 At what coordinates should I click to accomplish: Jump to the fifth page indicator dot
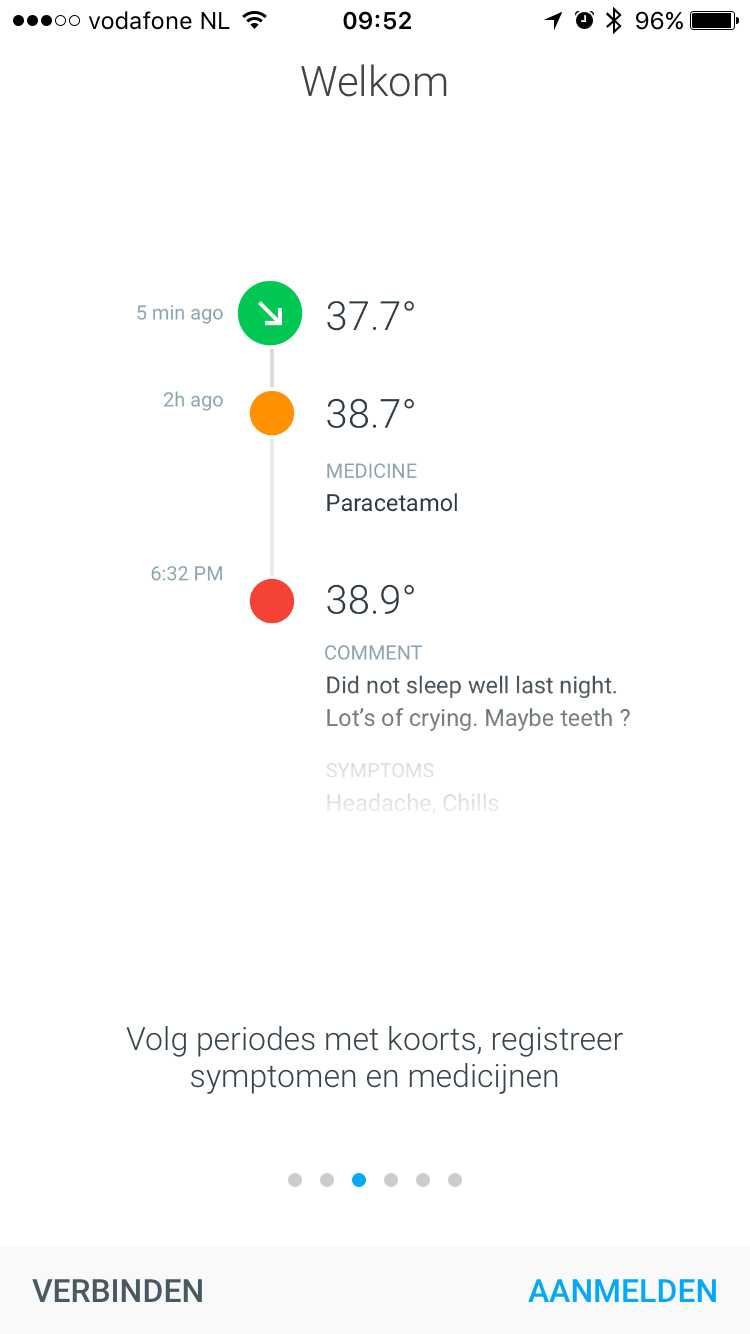point(423,1180)
